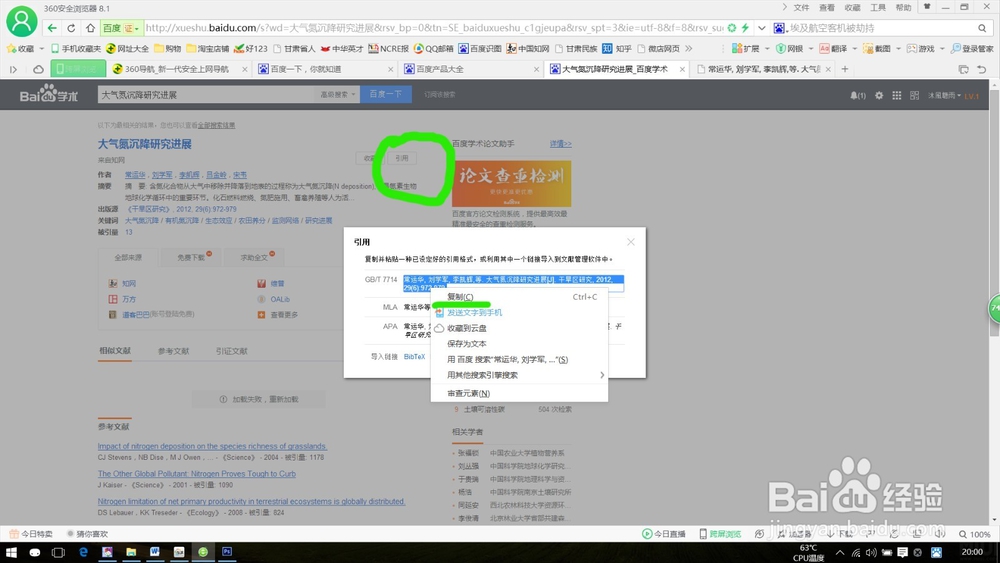This screenshot has height=563, width=1000.
Task: Open the 论文查重检测 banner
Action: [x=511, y=184]
